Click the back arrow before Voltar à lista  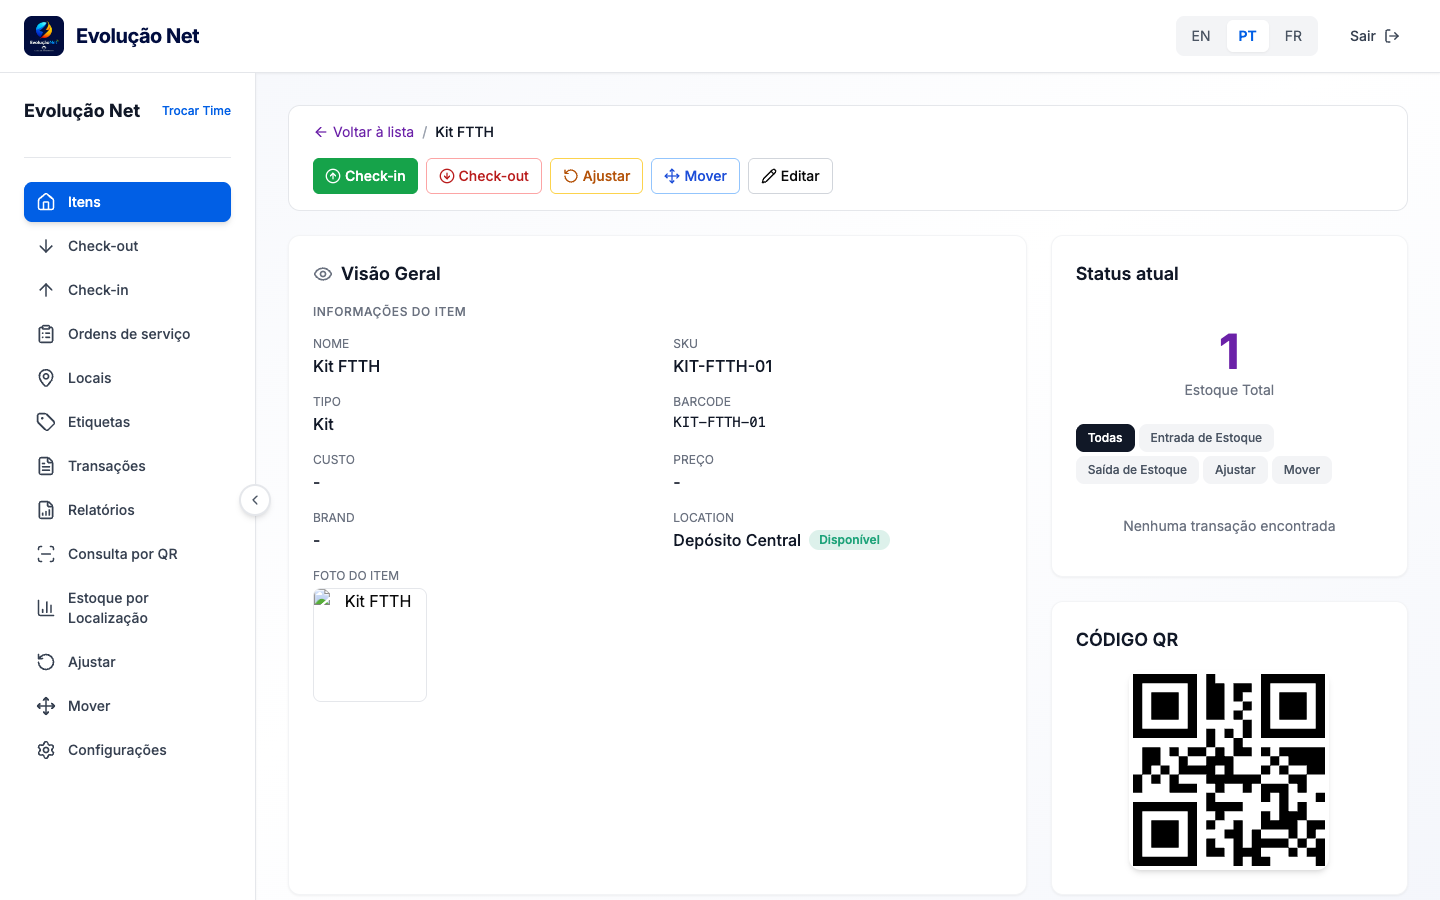pos(321,132)
